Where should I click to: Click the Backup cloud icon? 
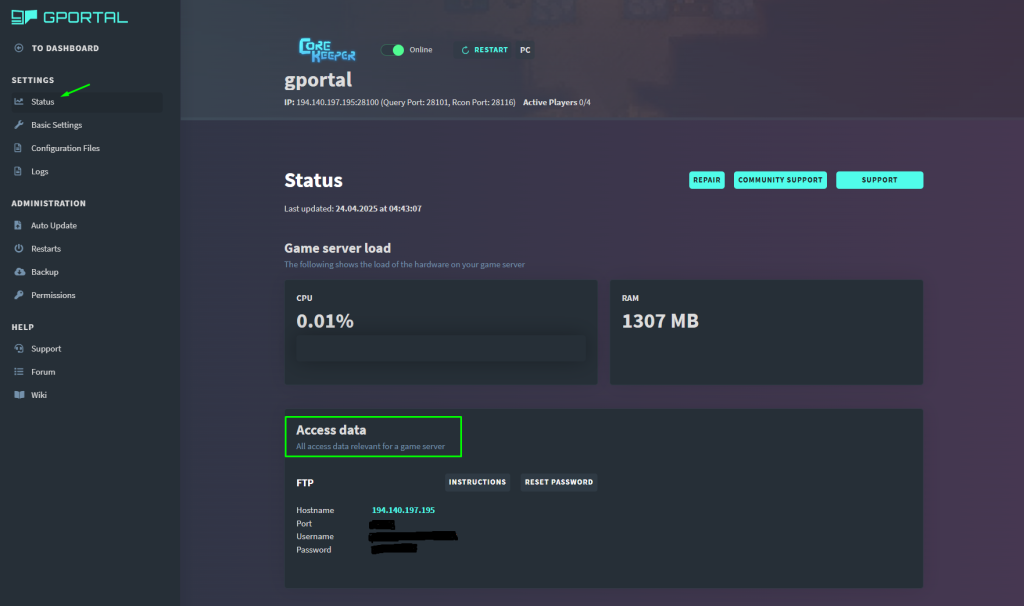tap(20, 272)
